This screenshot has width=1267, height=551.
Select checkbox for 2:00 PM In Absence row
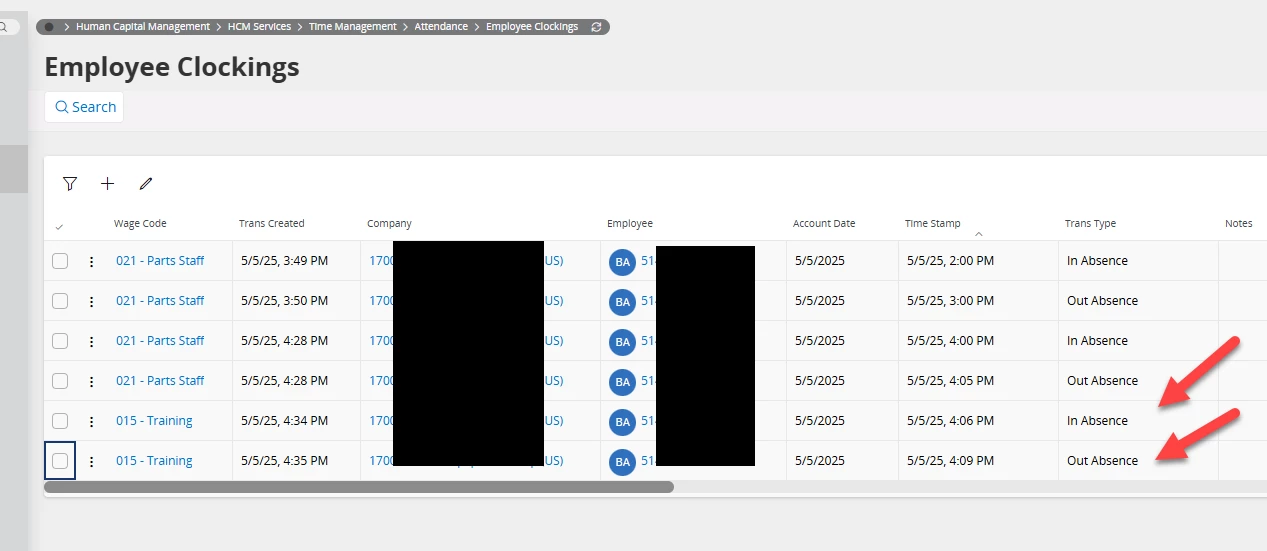click(60, 261)
